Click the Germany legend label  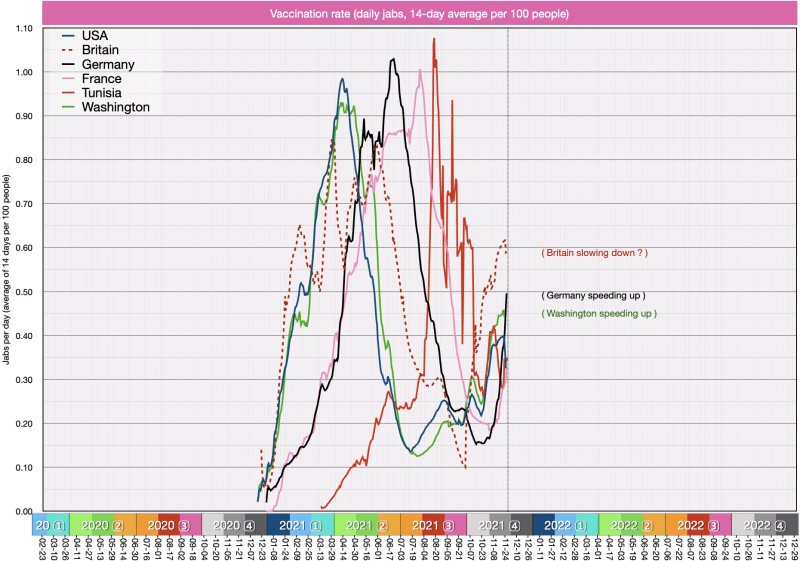pos(108,64)
